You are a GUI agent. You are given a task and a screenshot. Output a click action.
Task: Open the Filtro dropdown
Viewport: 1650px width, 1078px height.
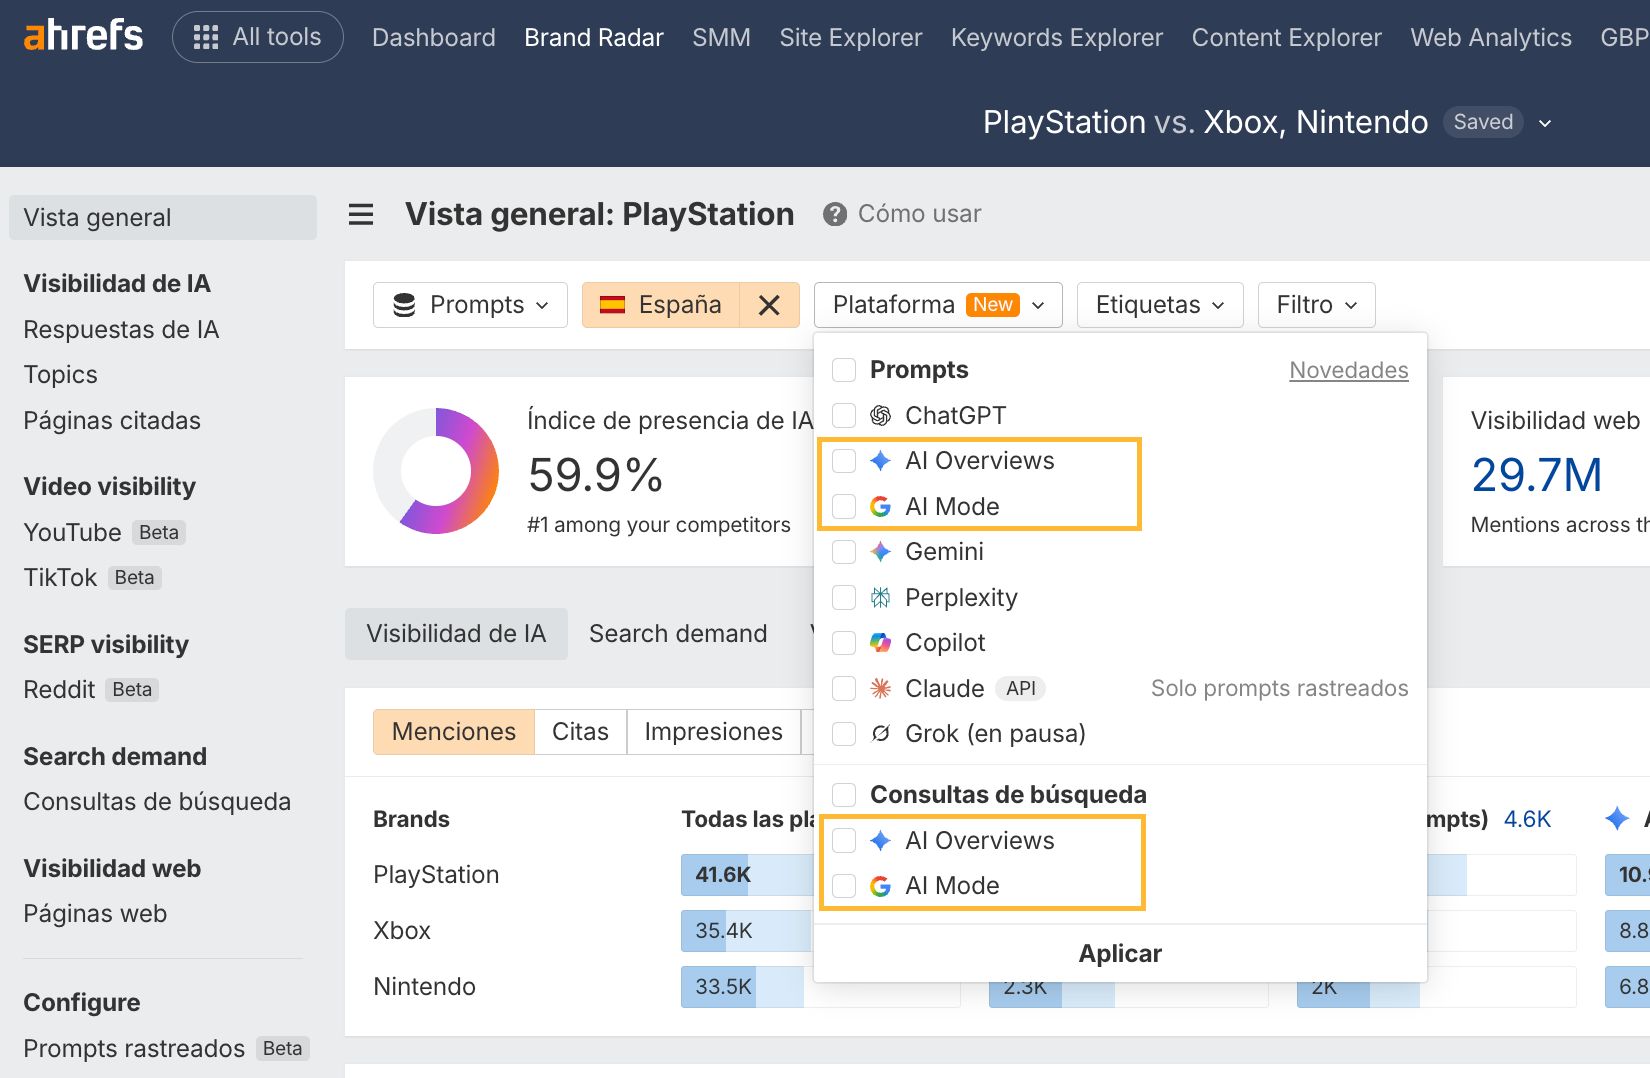click(x=1316, y=305)
